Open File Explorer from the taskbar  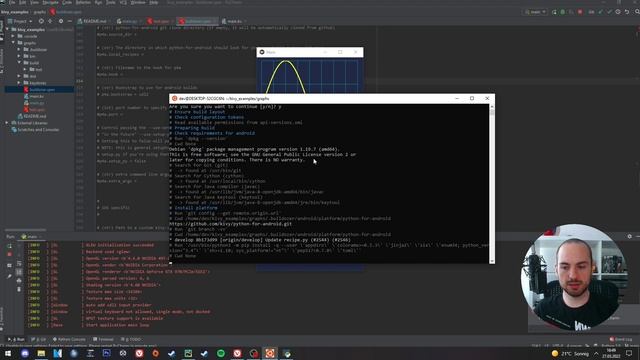[41, 353]
